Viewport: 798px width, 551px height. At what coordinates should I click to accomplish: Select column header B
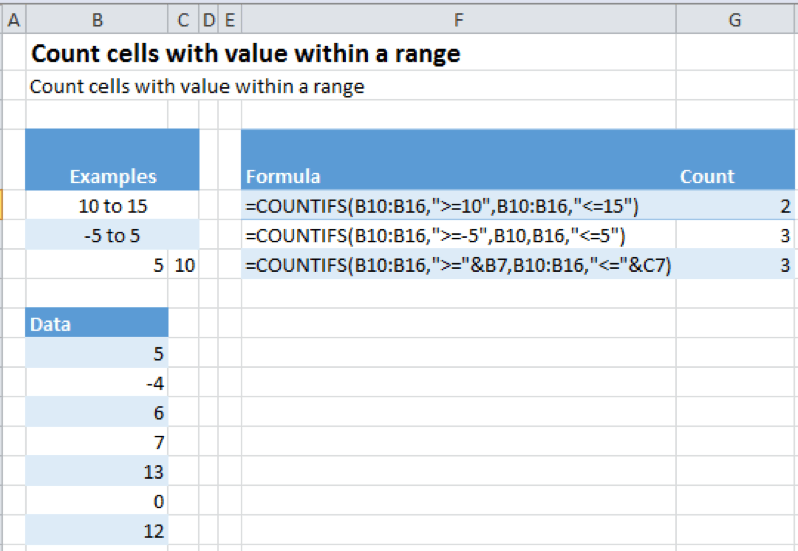pos(96,19)
